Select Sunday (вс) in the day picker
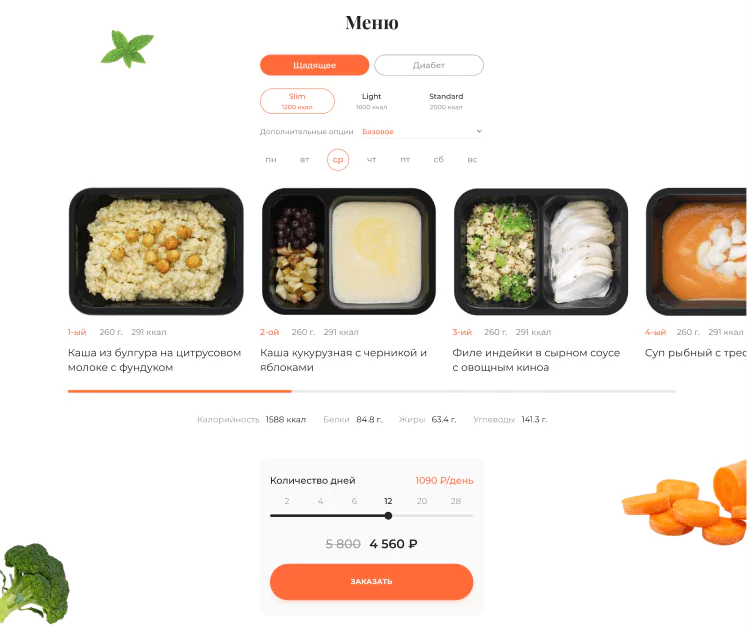 (472, 160)
